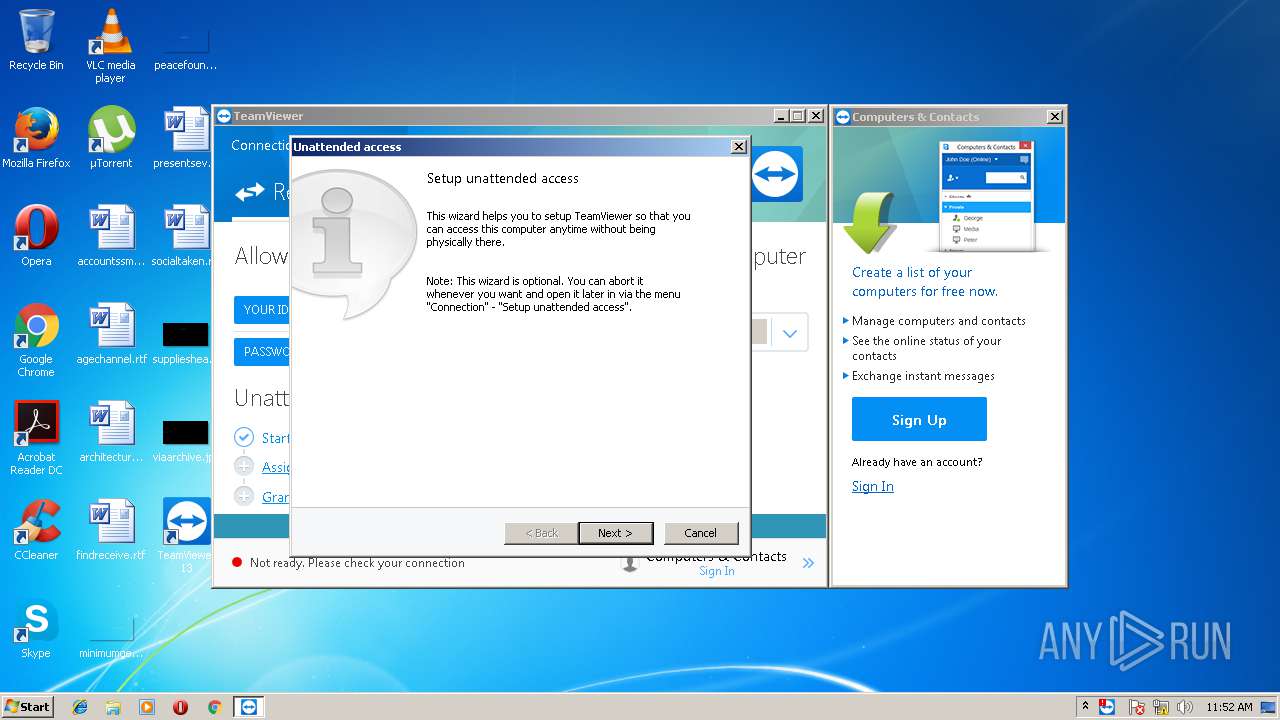Viewport: 1280px width, 720px height.
Task: Select accountssm document on desktop
Action: click(110, 236)
